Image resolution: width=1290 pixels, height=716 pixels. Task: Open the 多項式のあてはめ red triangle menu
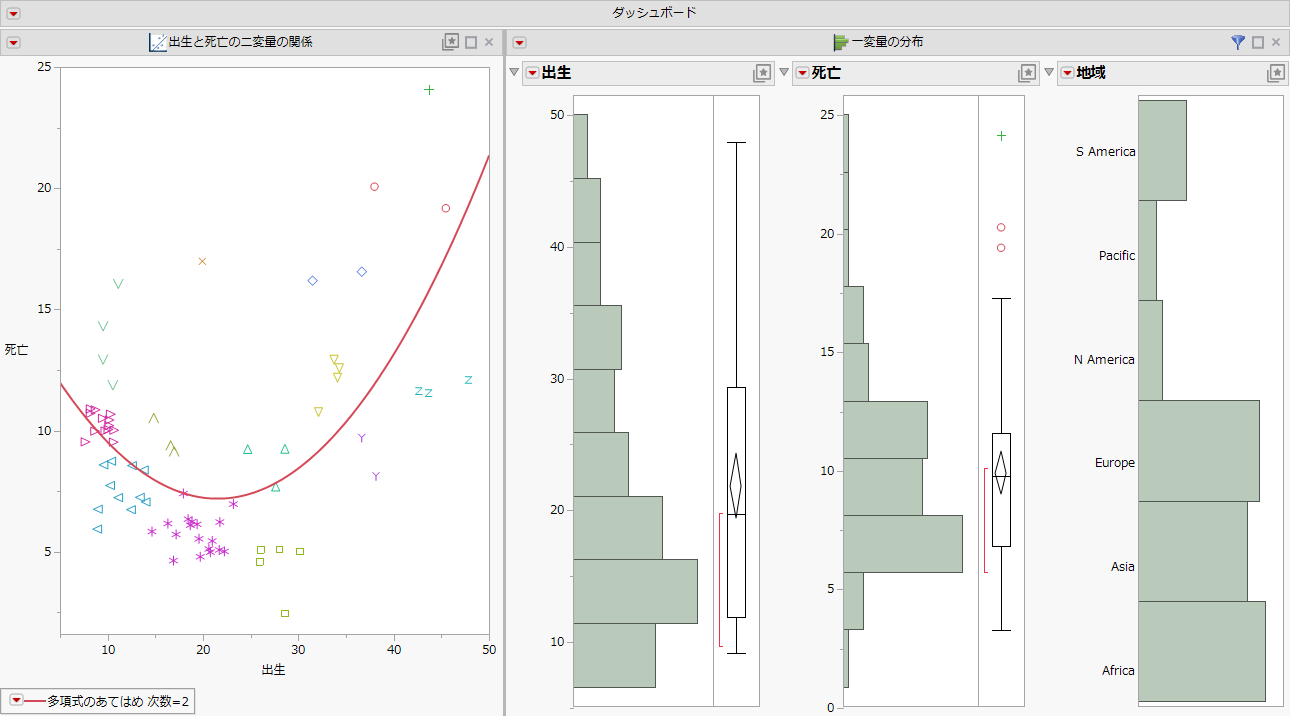(16, 701)
